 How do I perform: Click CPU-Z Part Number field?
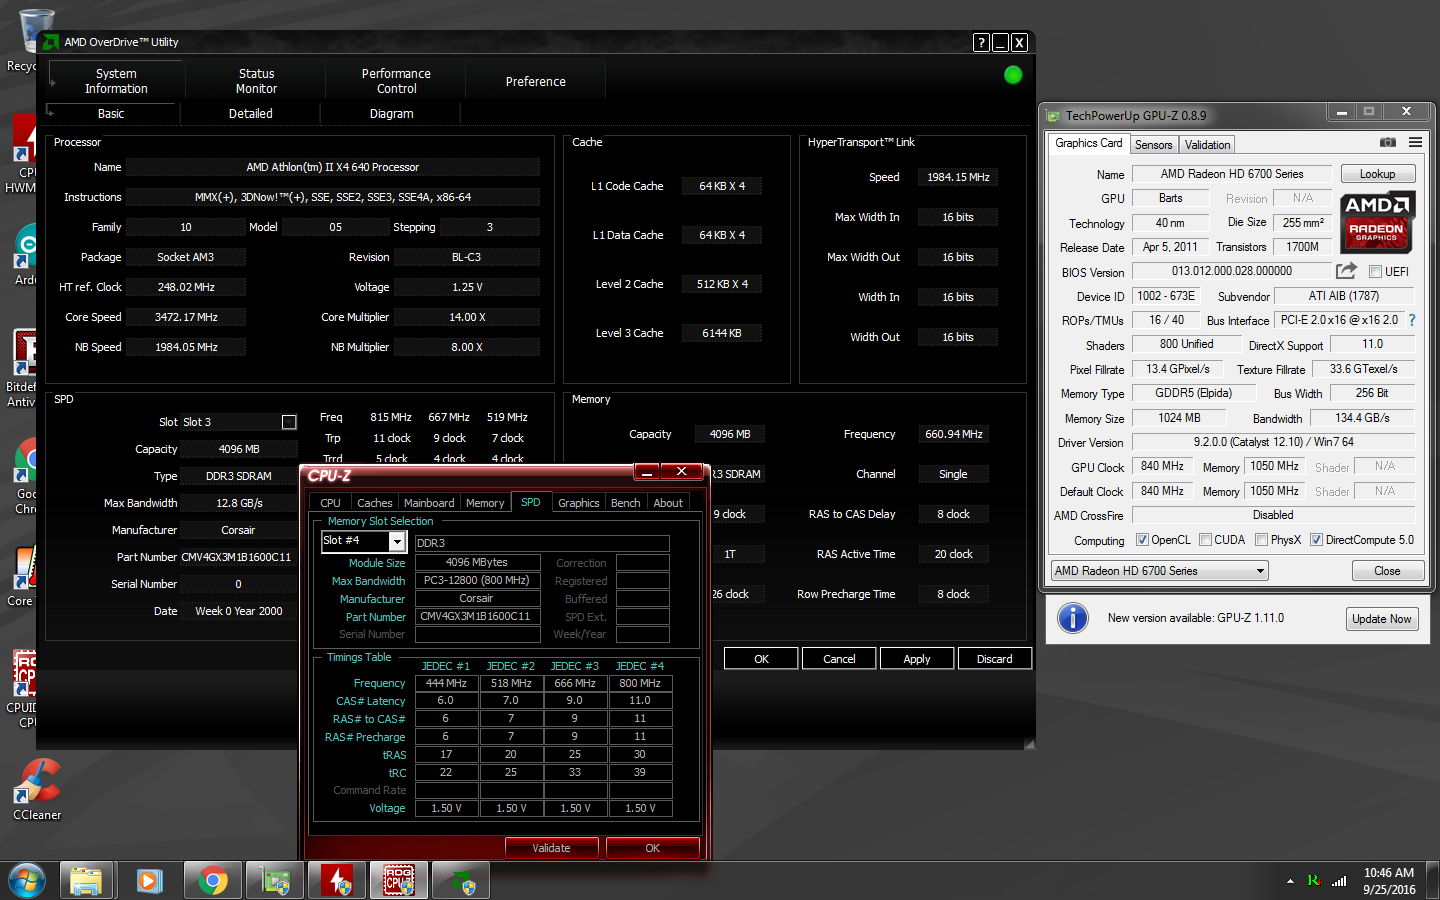point(477,617)
